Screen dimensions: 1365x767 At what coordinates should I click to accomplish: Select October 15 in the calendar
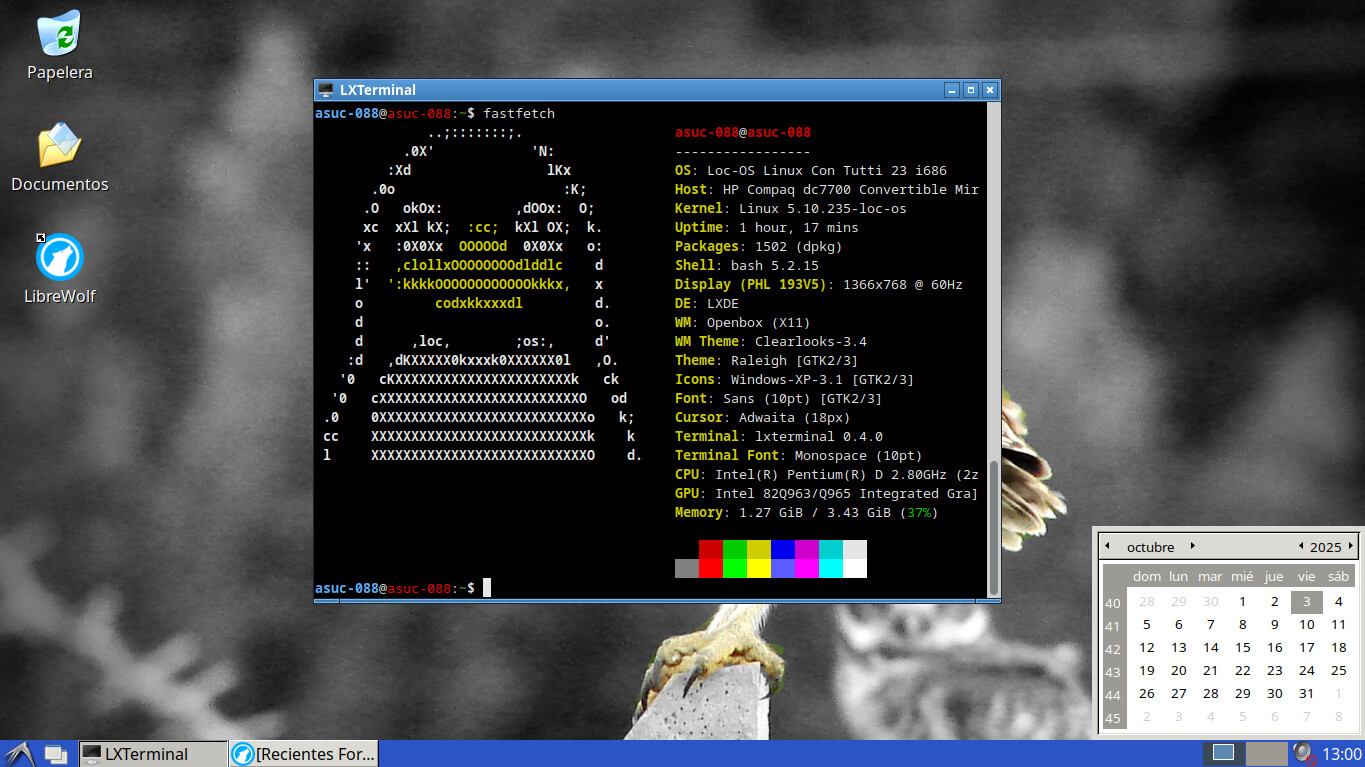[1243, 647]
